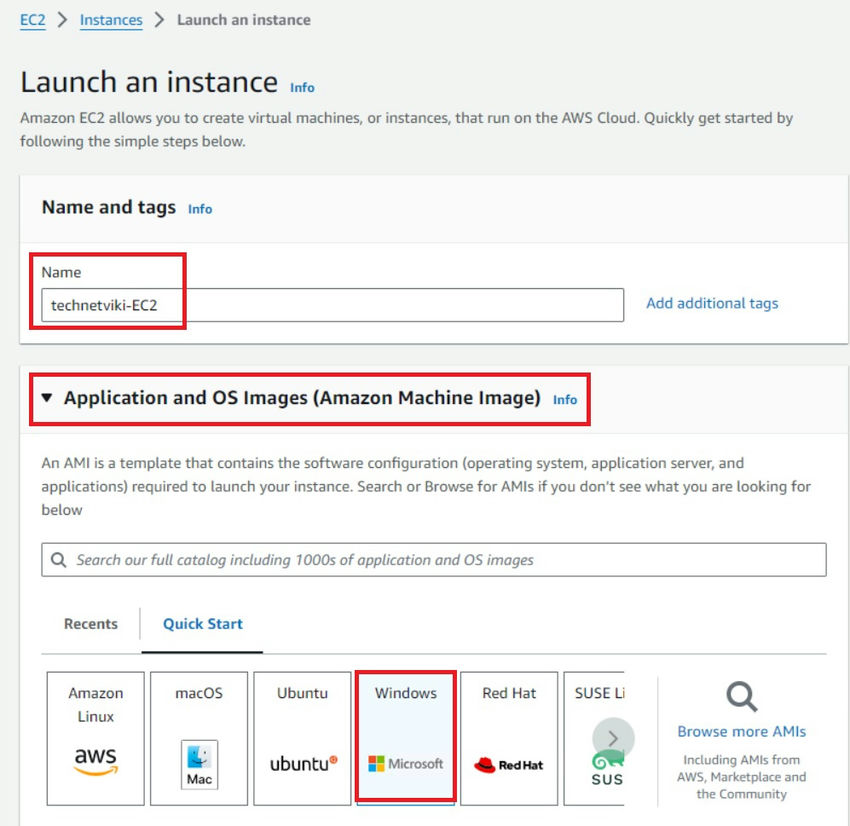Screen dimensions: 850x826
Task: Click Info beside Amazon Machine Image heading
Action: click(x=565, y=399)
